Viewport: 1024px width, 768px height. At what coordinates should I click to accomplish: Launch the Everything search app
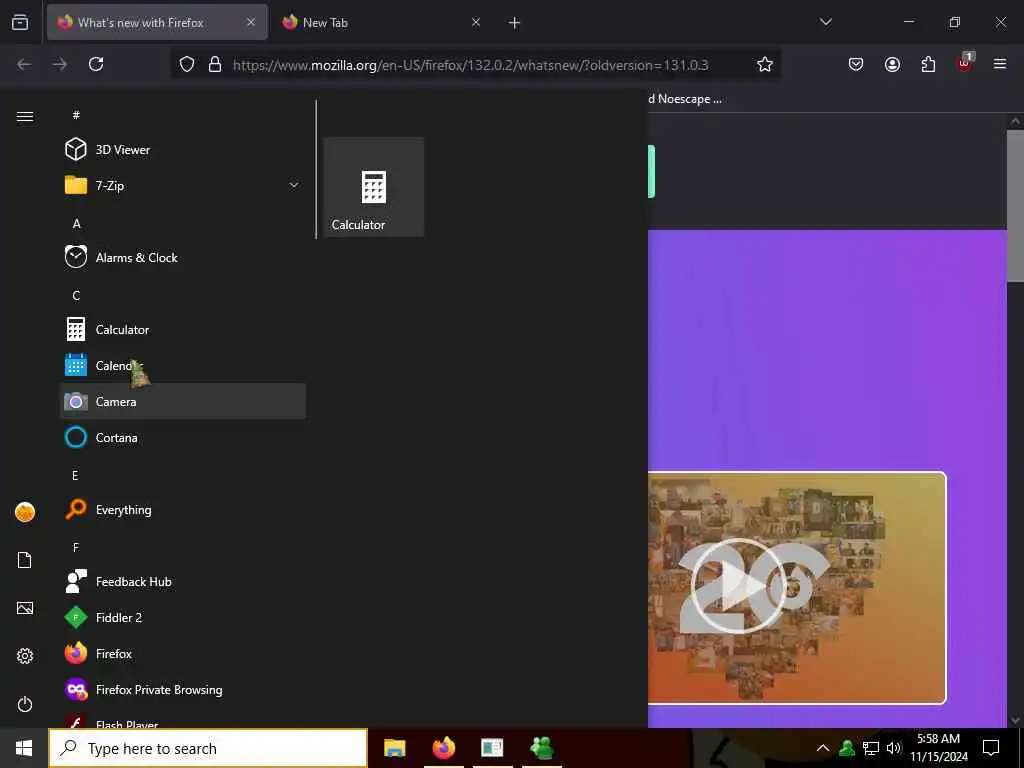[183, 509]
